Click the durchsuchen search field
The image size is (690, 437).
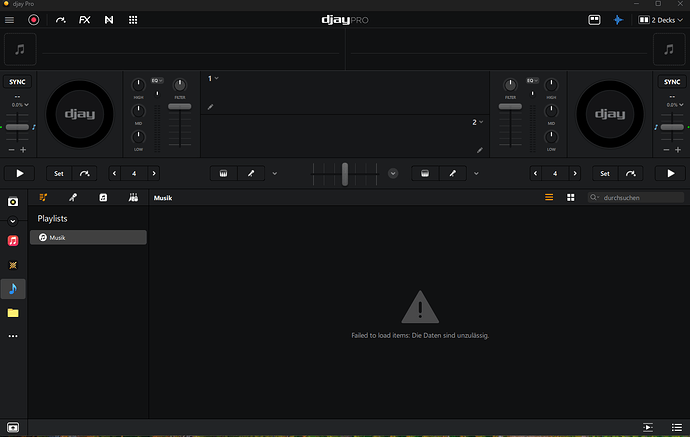coord(635,198)
